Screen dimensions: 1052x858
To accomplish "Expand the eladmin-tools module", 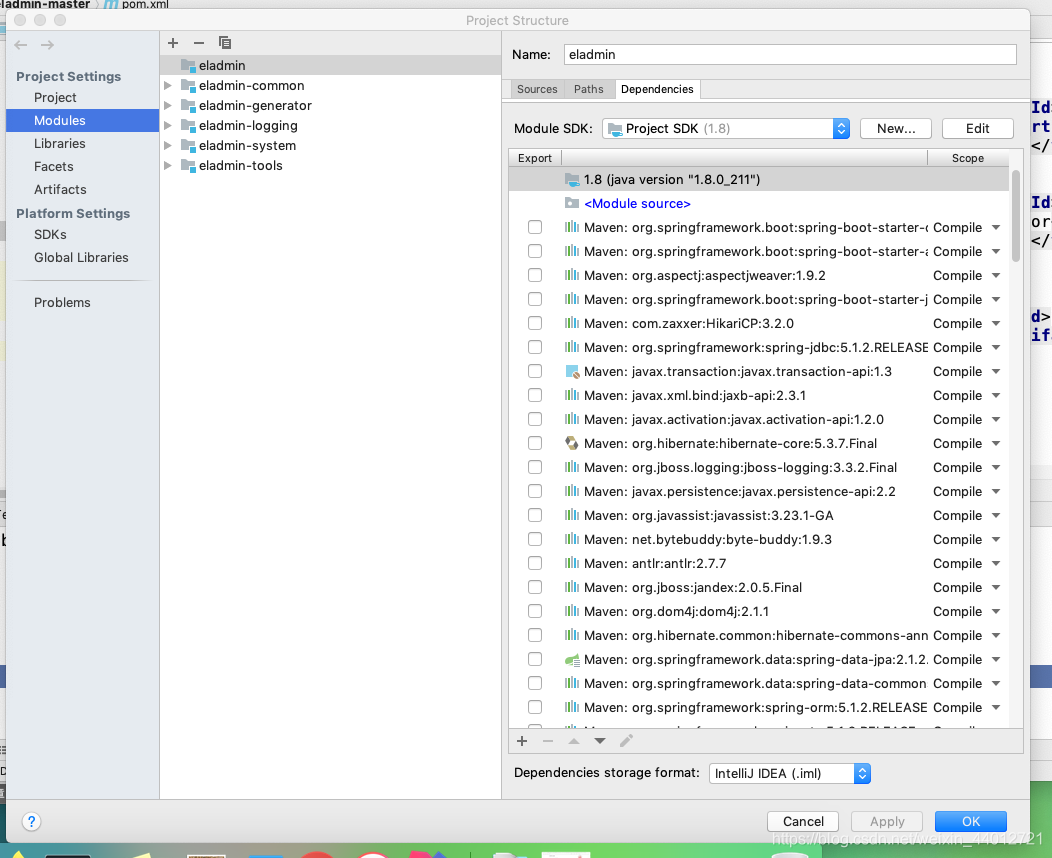I will [x=168, y=165].
